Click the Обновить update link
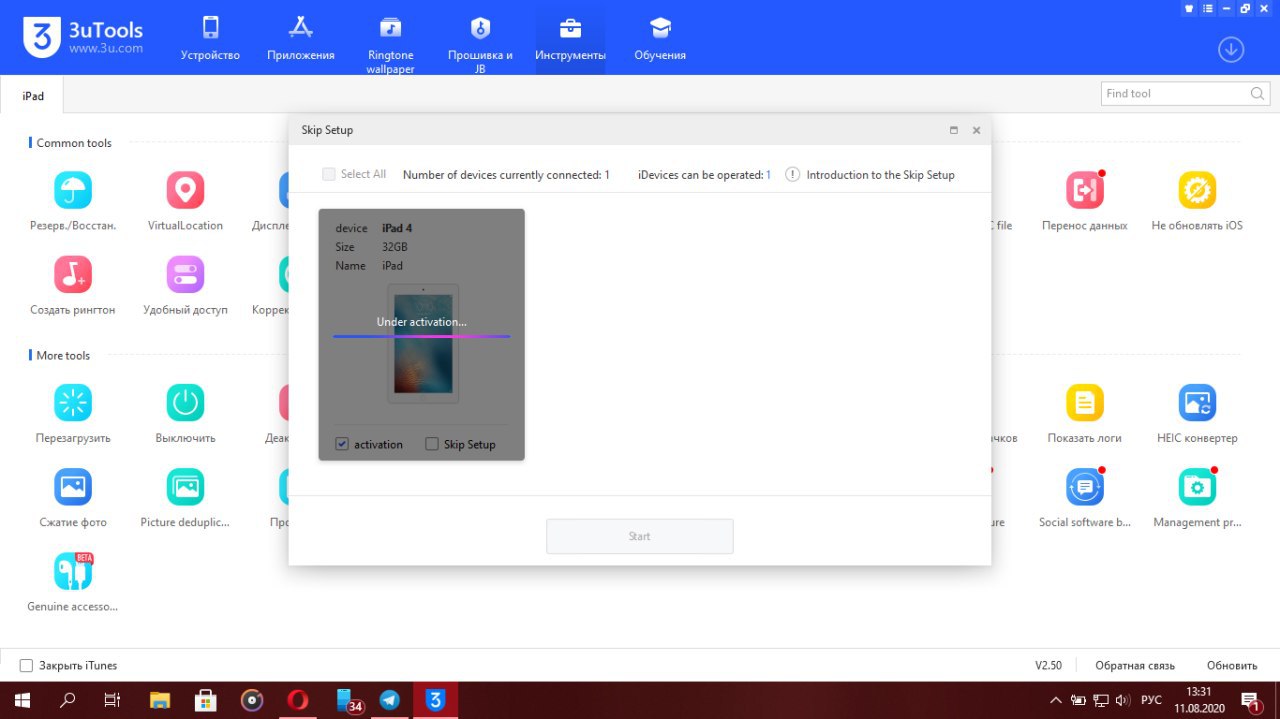 pyautogui.click(x=1232, y=665)
